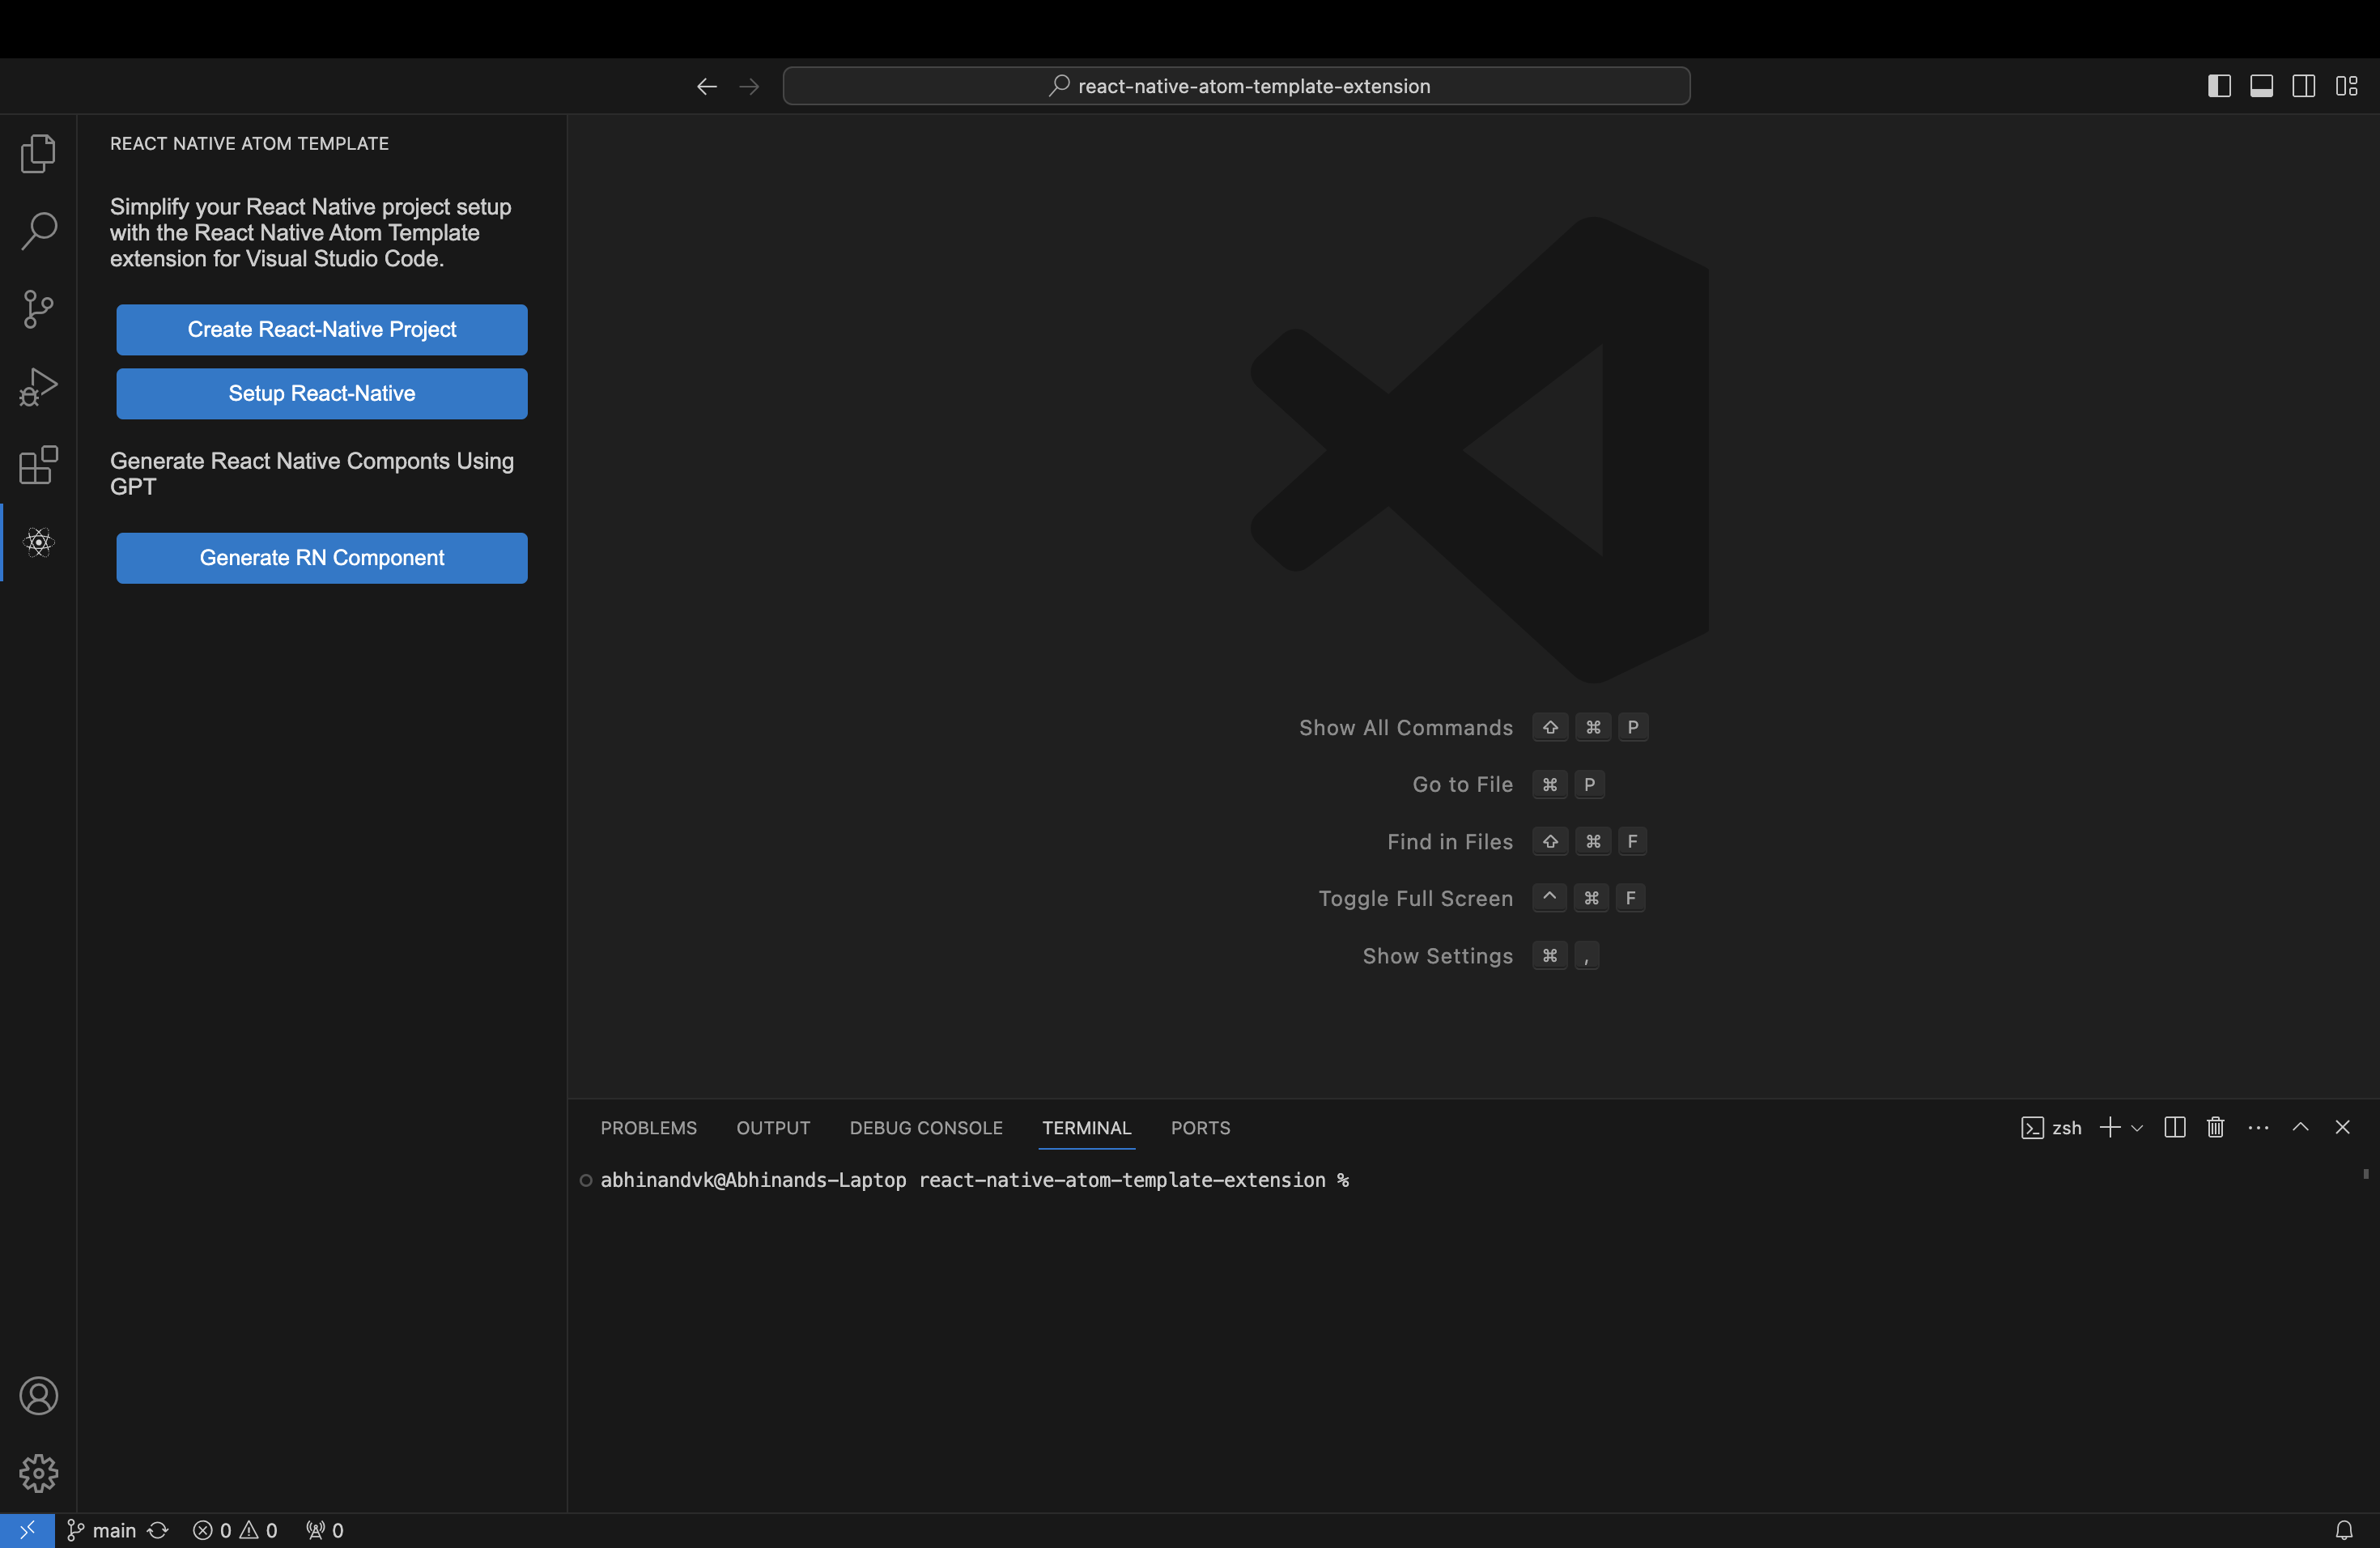The height and width of the screenshot is (1548, 2380).
Task: Open the Extensions view
Action: (38, 464)
